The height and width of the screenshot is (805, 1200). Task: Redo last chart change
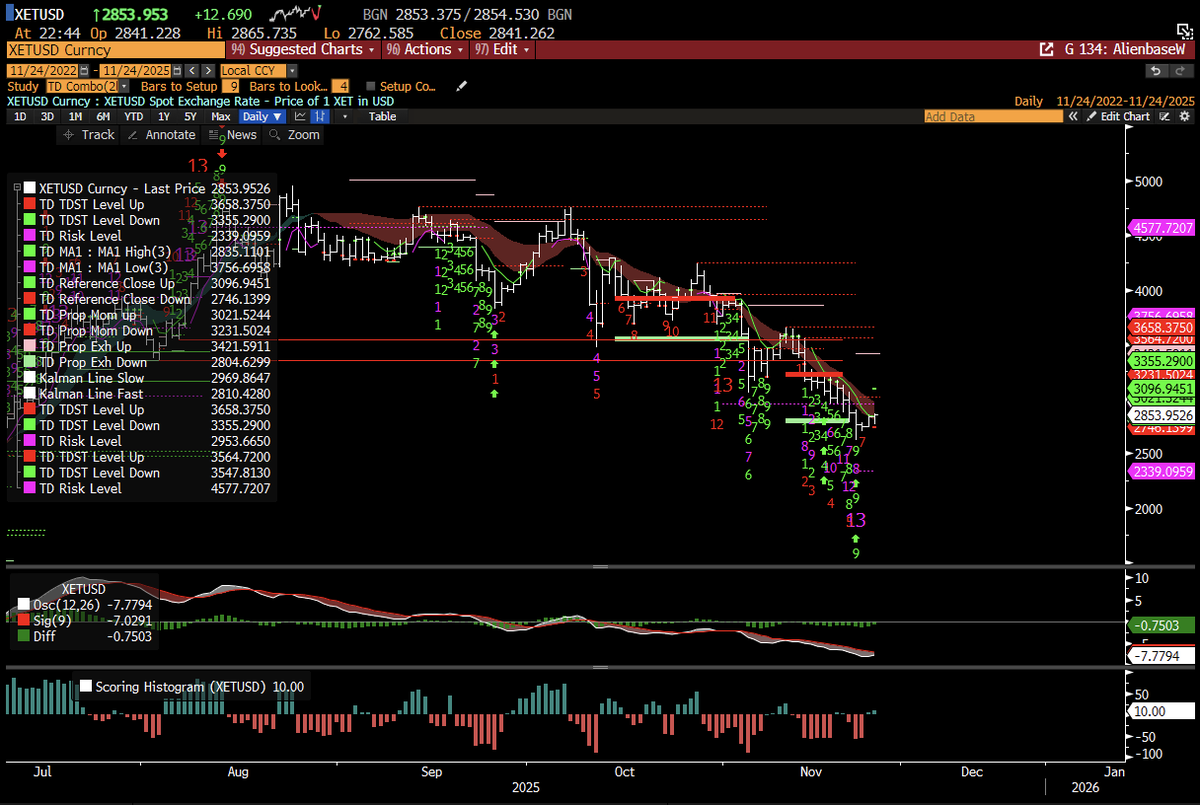[1181, 71]
